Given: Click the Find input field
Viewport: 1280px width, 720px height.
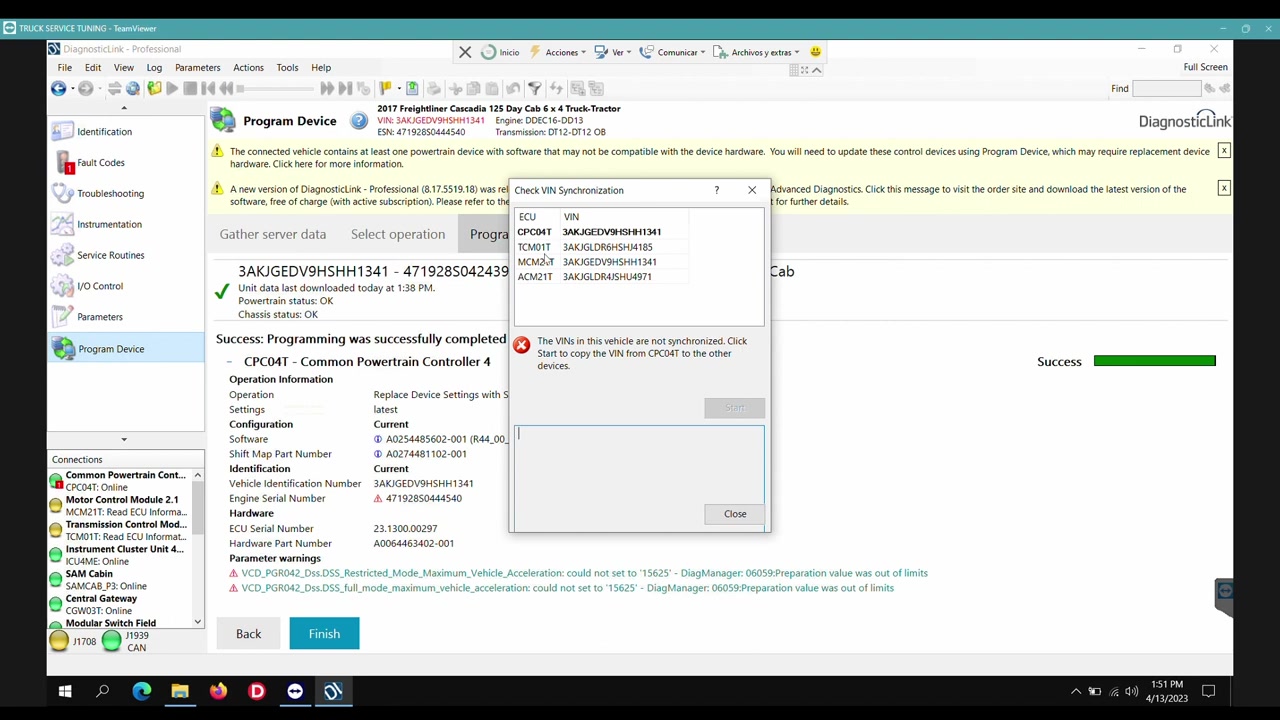Looking at the screenshot, I should (1167, 88).
